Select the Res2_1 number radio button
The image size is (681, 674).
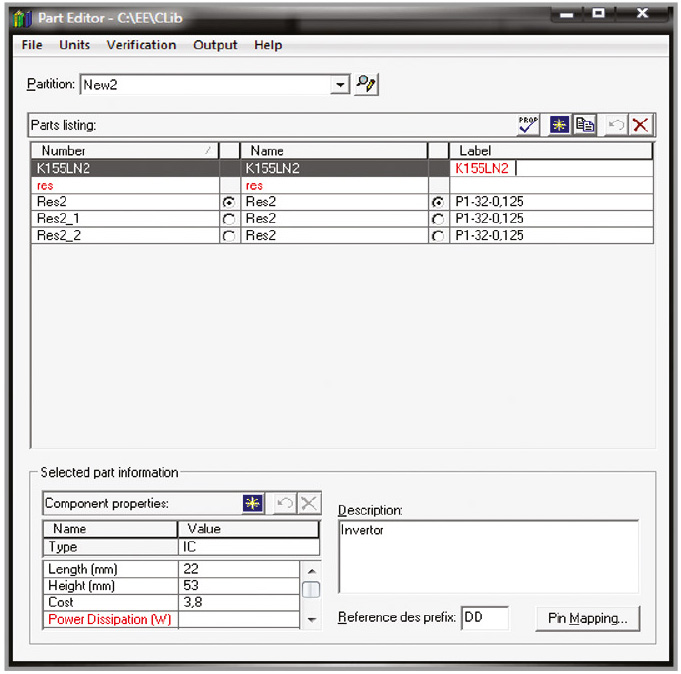click(229, 219)
